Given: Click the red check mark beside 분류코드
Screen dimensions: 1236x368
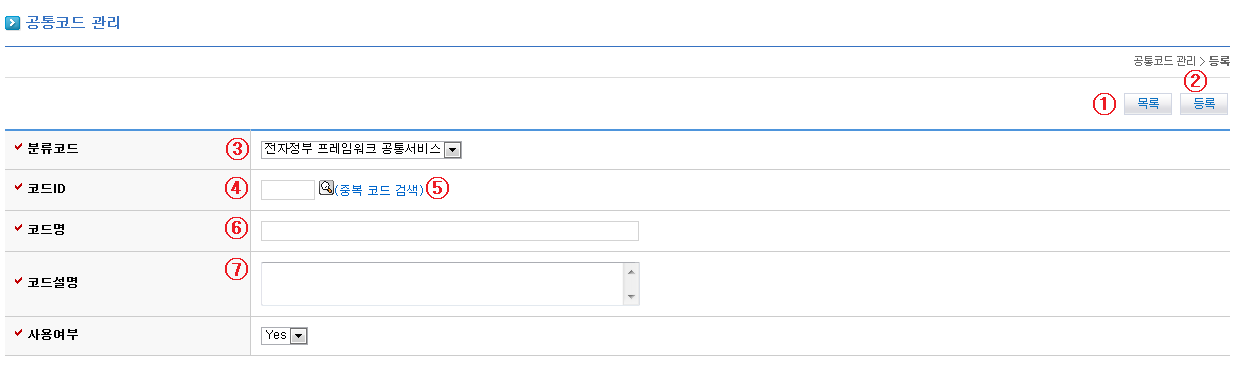Looking at the screenshot, I should click(19, 149).
